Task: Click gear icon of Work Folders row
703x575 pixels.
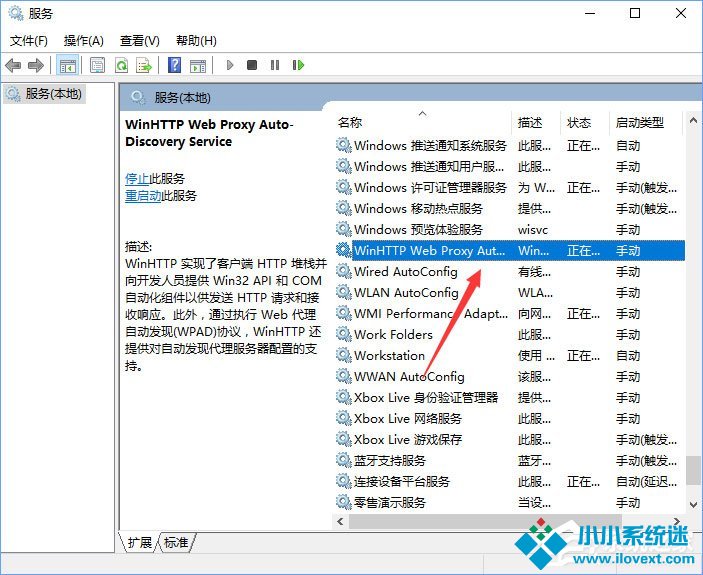Action: pos(343,334)
